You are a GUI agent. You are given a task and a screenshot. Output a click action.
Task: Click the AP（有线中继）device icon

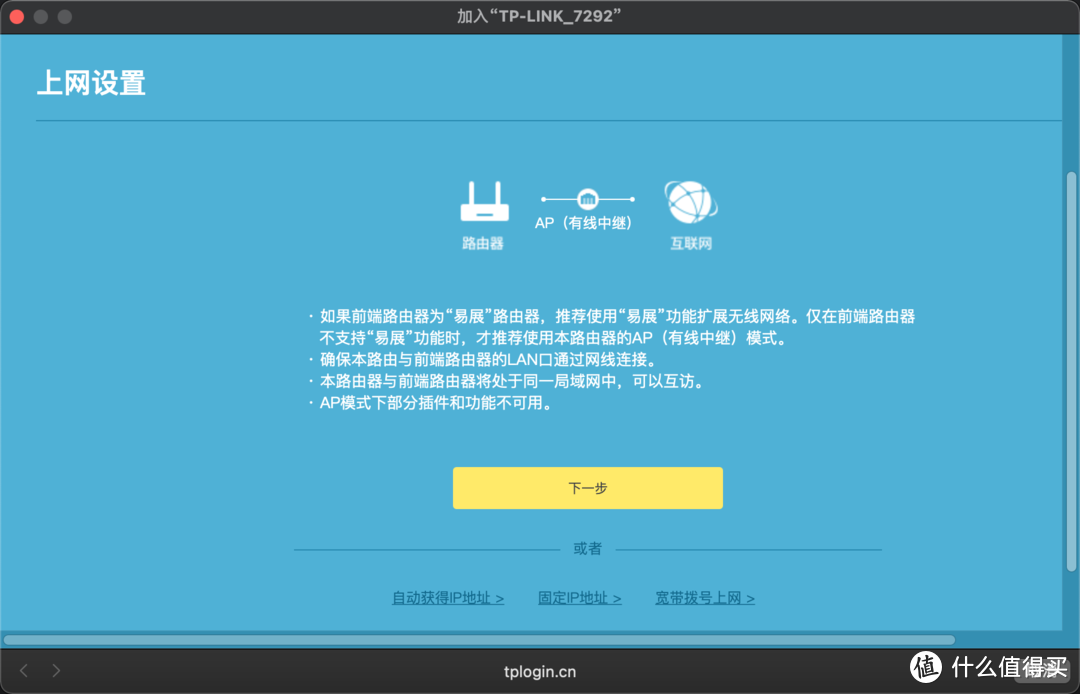pyautogui.click(x=587, y=199)
